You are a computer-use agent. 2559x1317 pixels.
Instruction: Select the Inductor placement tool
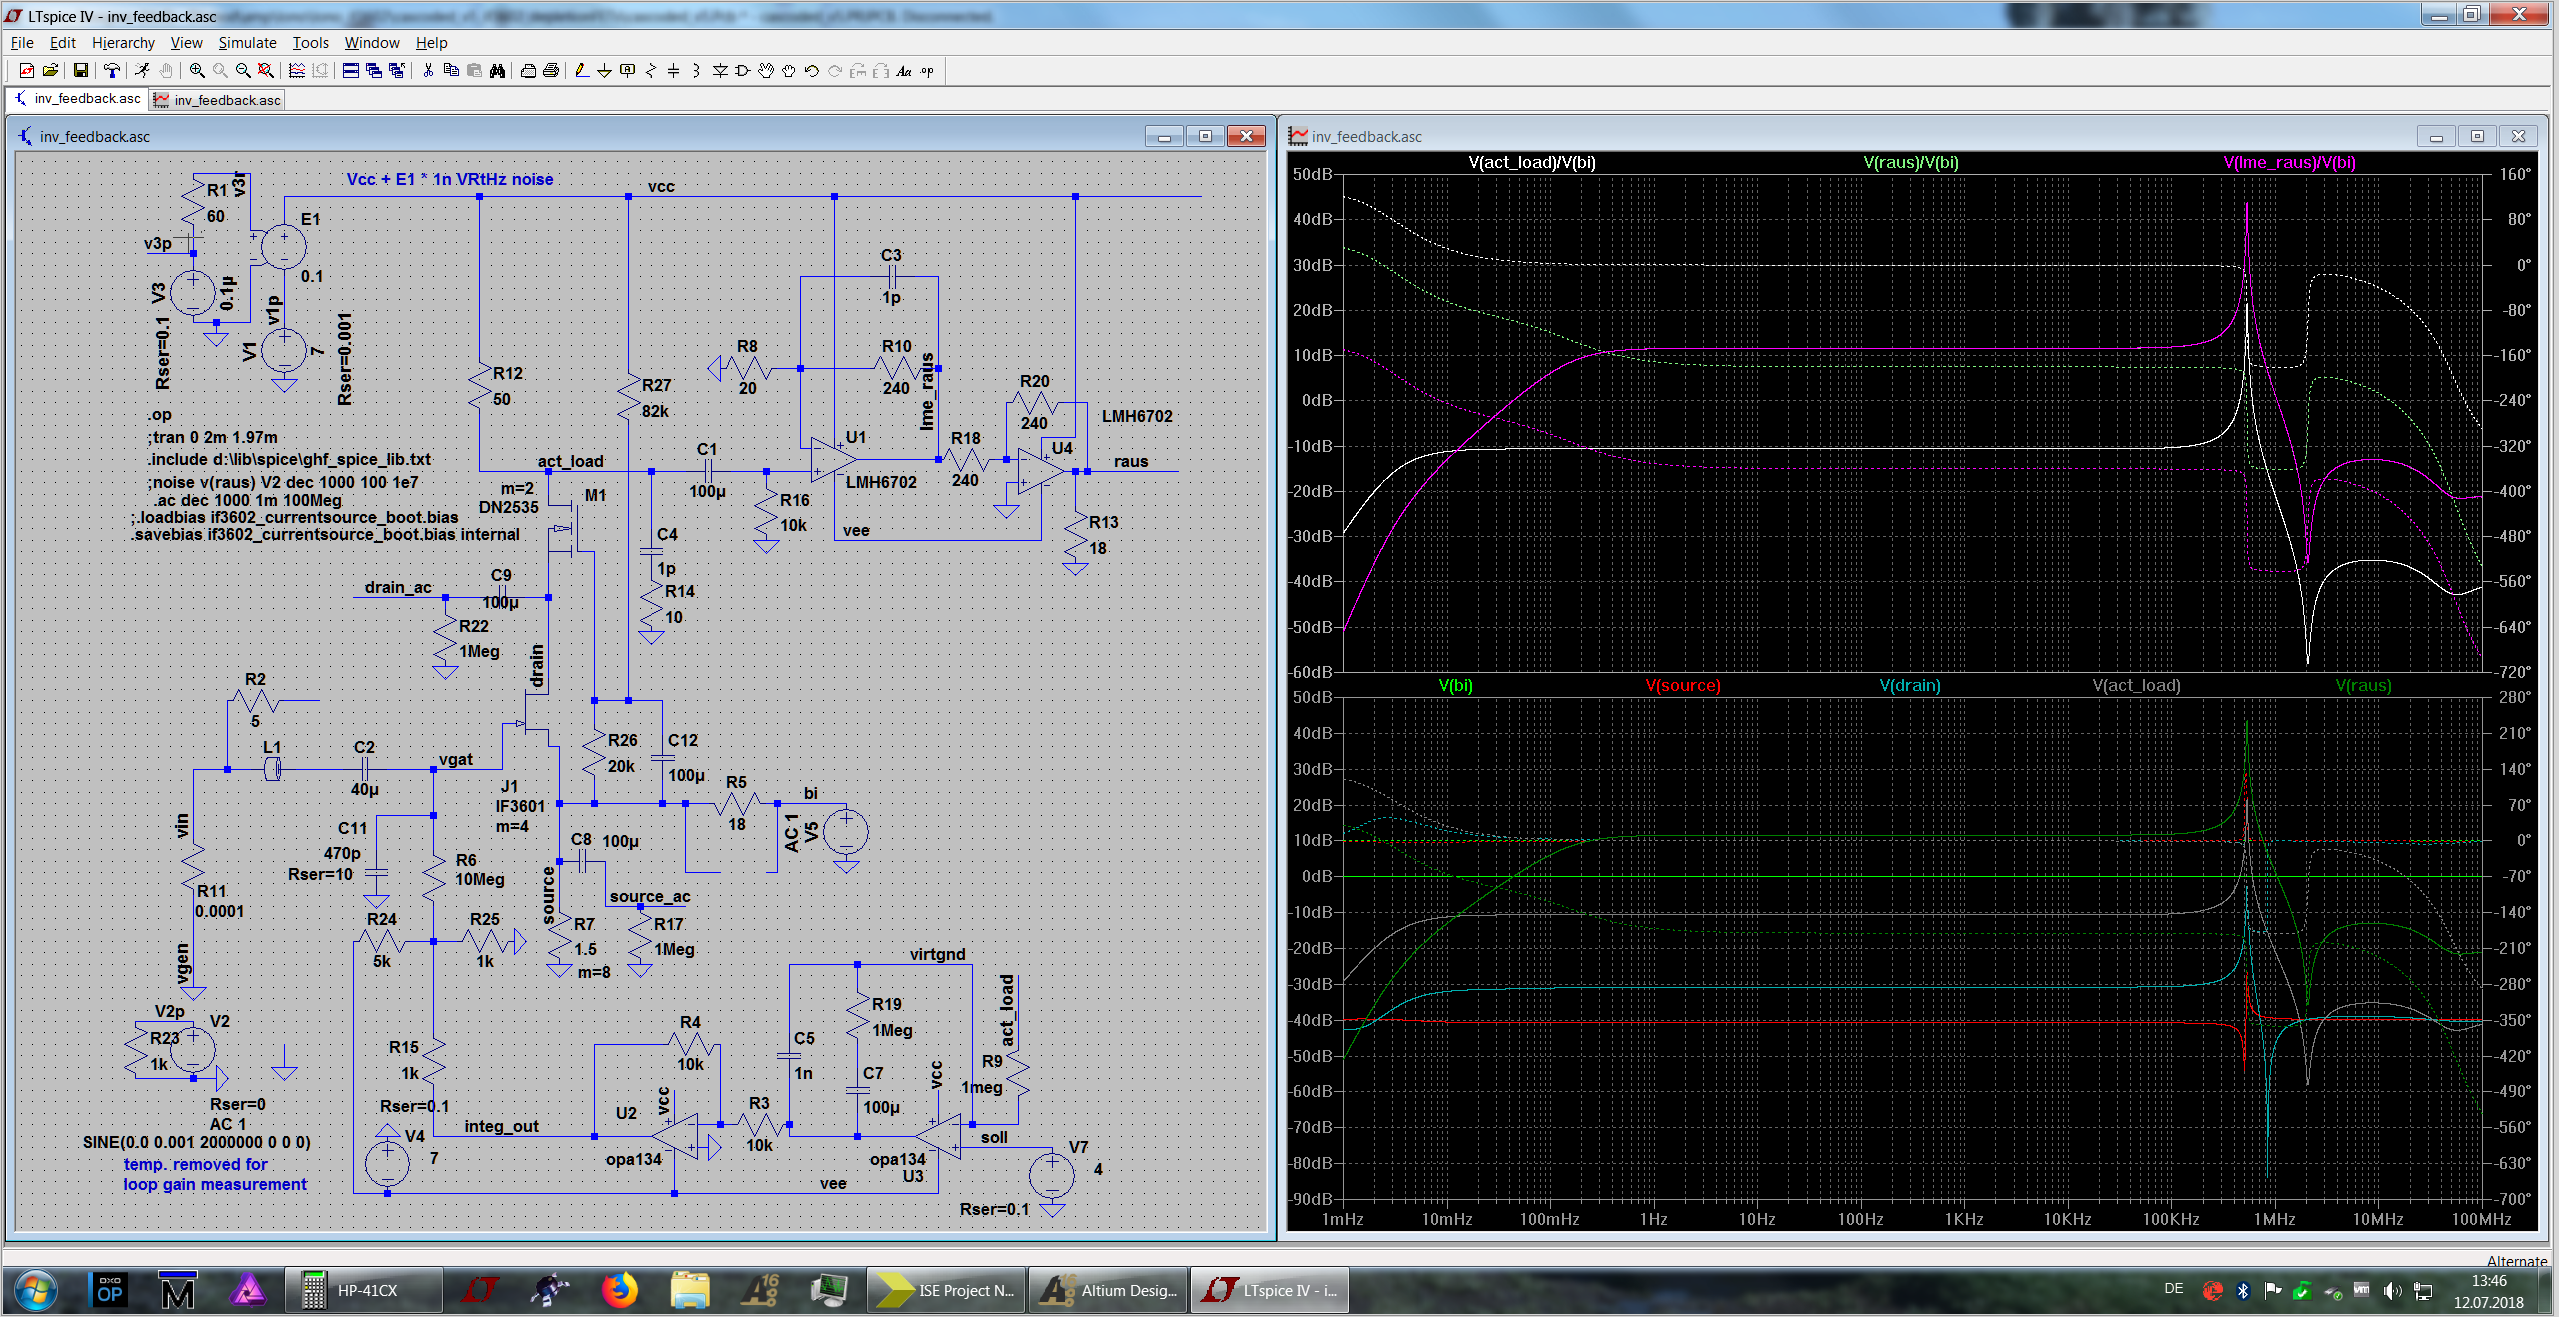697,71
